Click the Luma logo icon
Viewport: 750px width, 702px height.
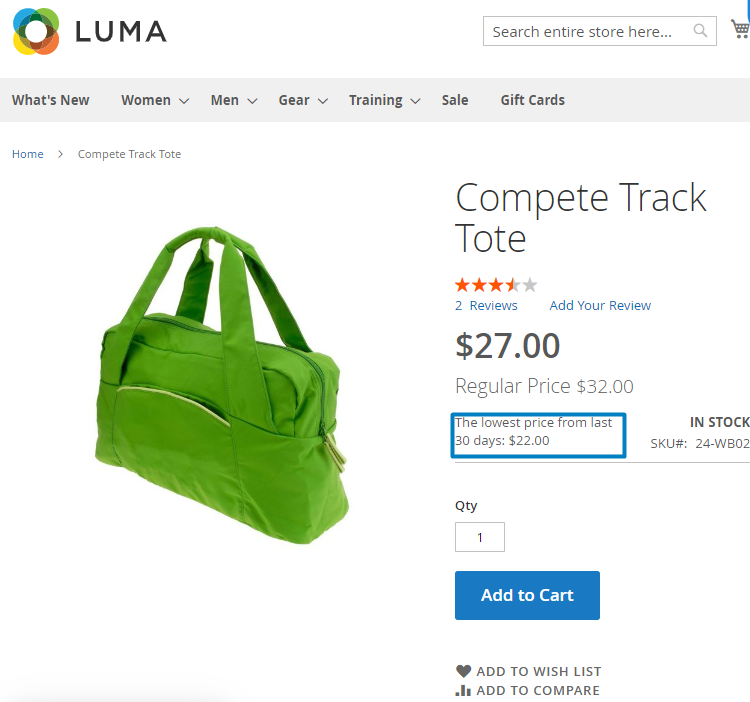pos(36,32)
